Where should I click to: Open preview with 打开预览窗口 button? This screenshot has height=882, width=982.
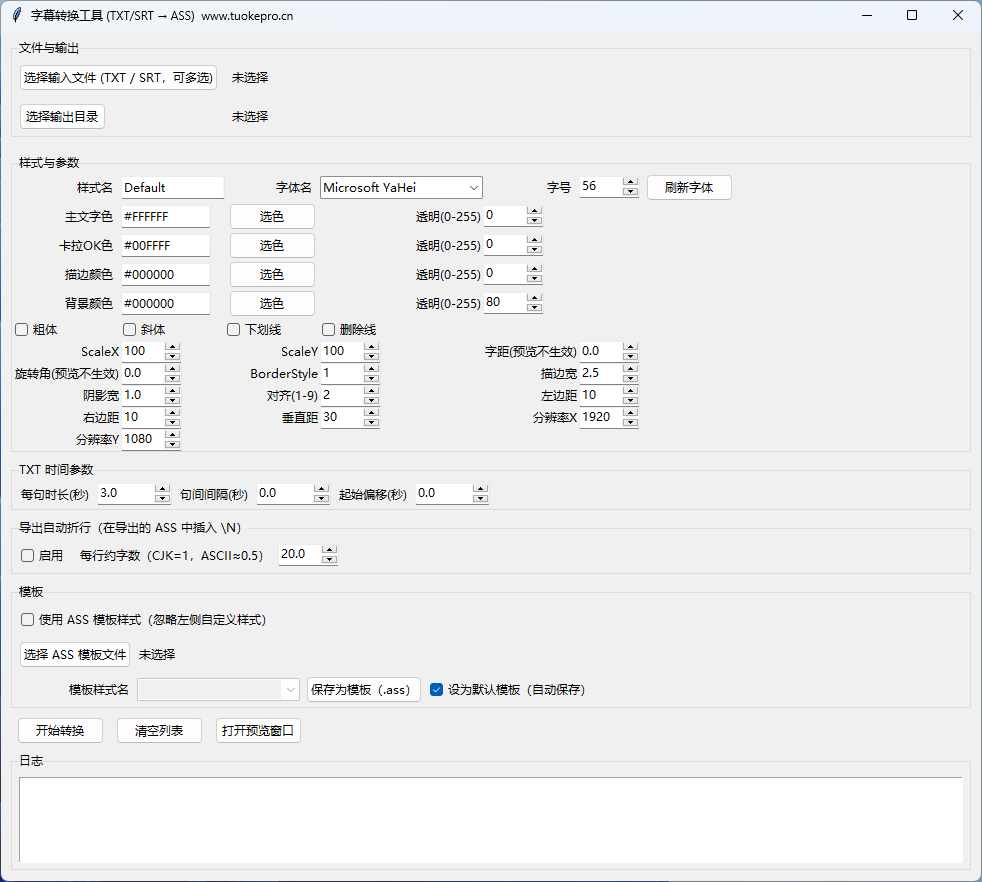[x=258, y=731]
